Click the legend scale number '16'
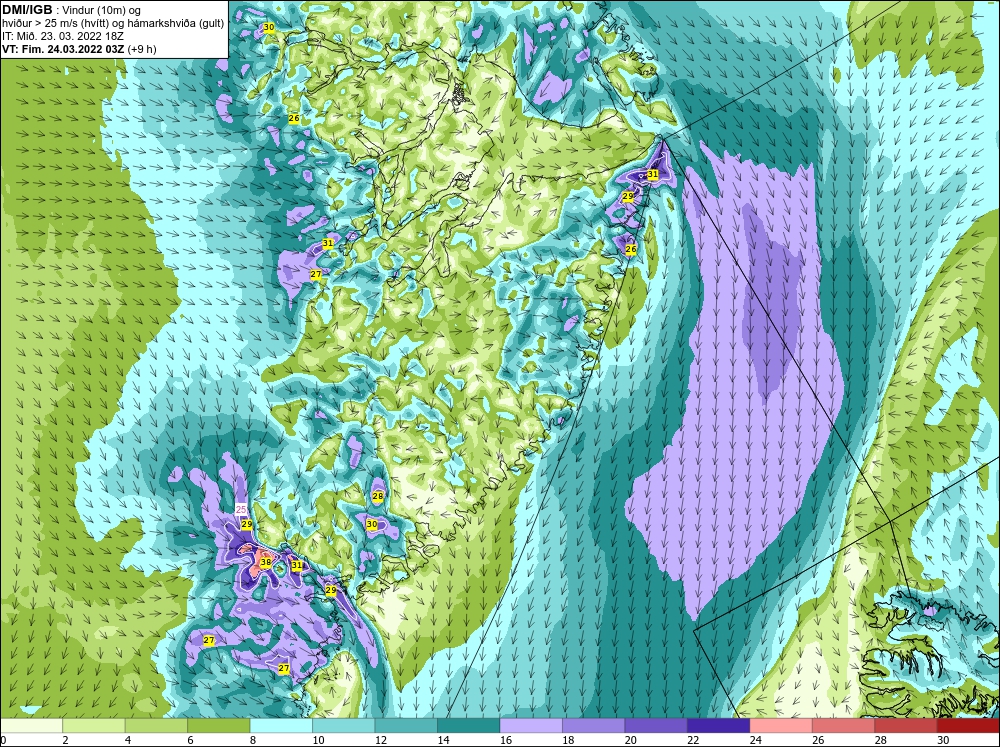The height and width of the screenshot is (747, 1000). (x=506, y=740)
